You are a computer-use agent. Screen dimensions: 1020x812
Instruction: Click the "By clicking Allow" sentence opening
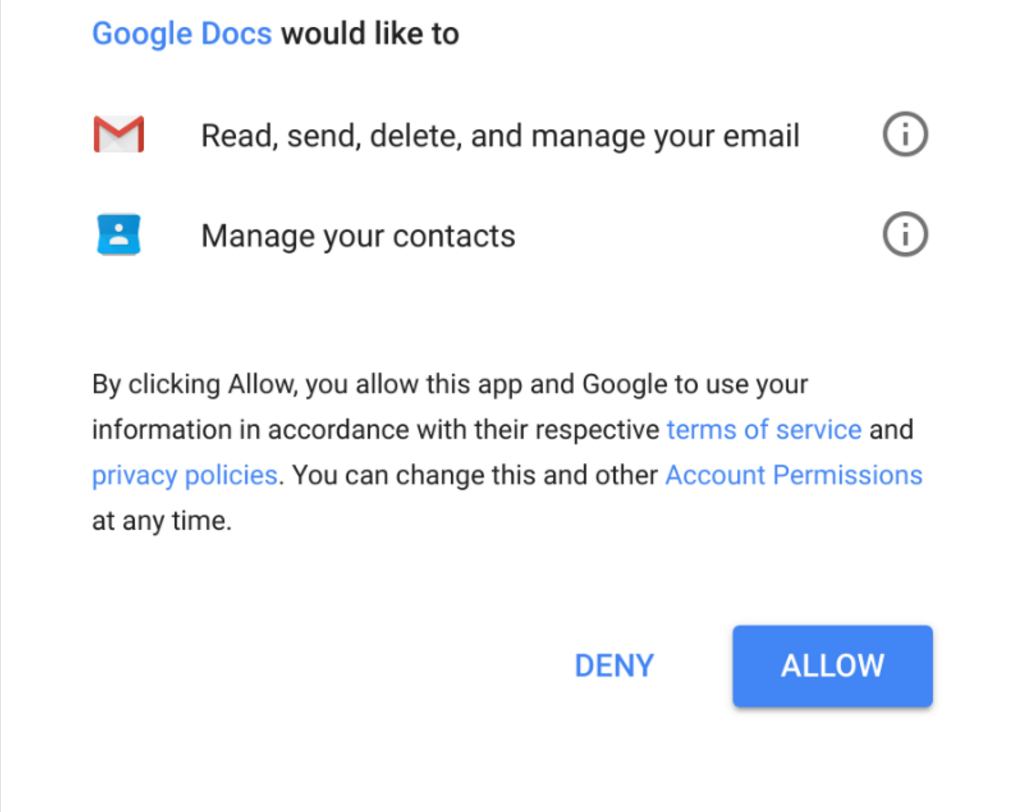pos(195,385)
